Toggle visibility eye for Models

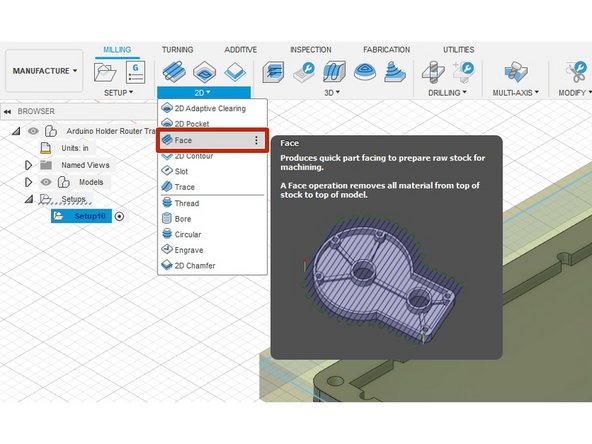click(46, 182)
